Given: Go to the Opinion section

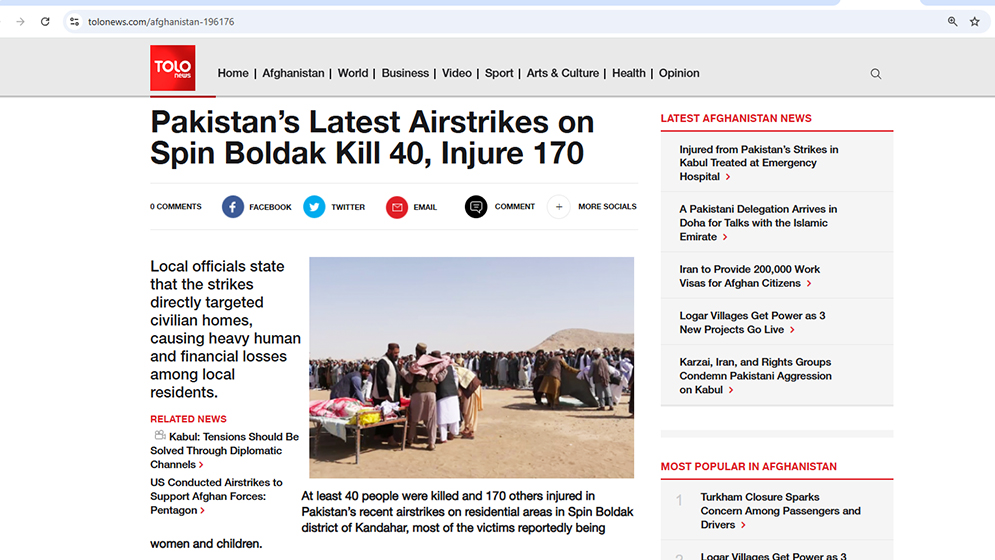Looking at the screenshot, I should click(x=679, y=73).
